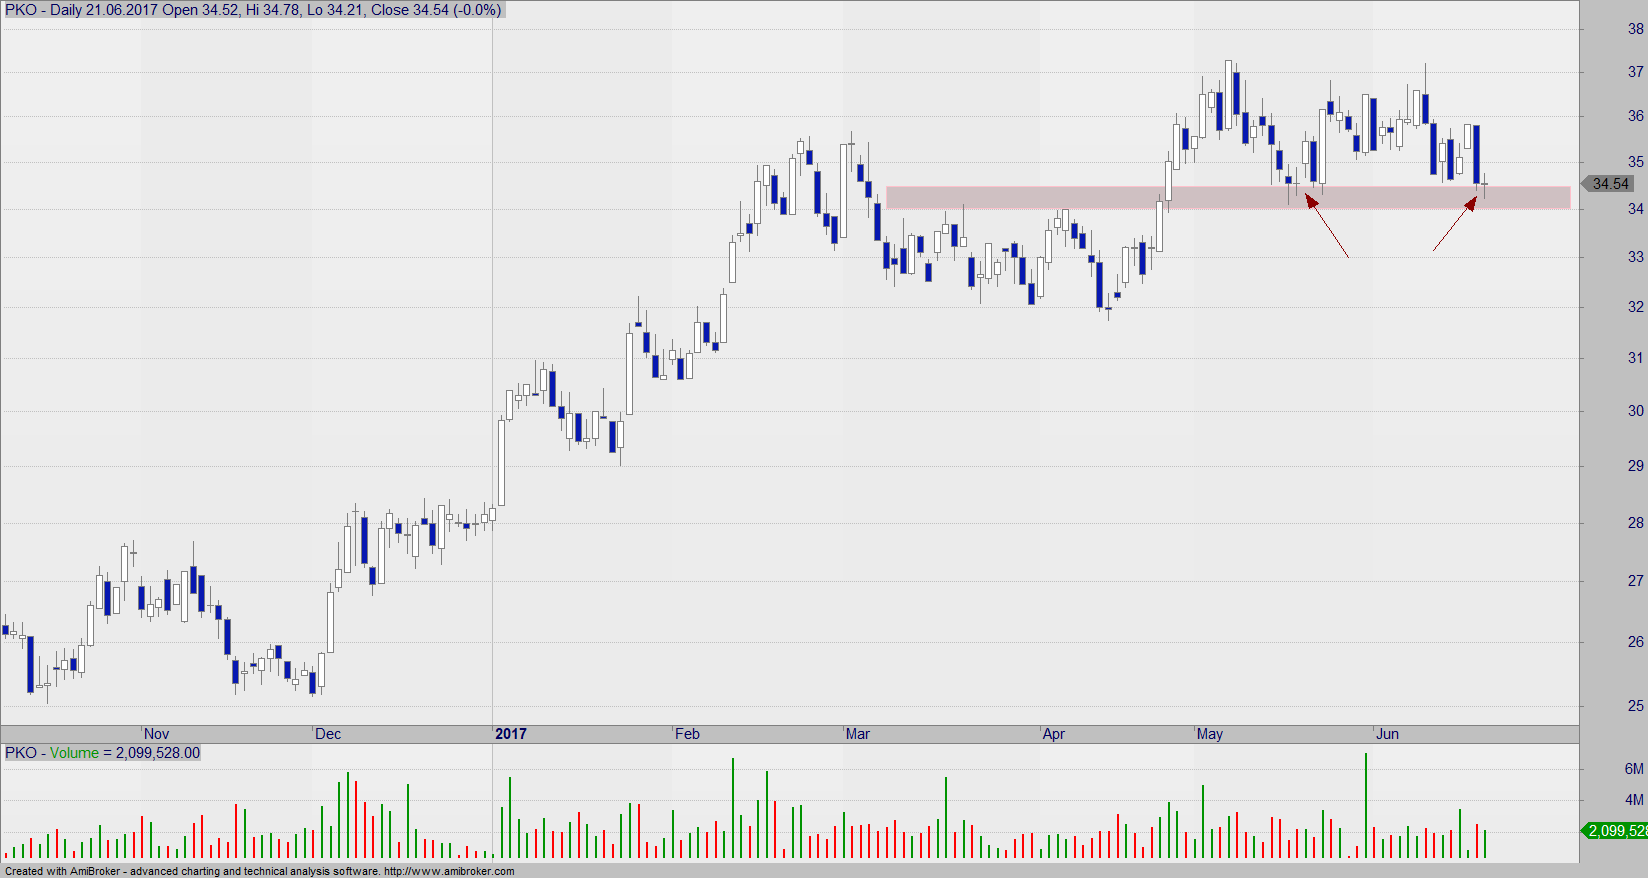Click the 36 price axis label

(x=1635, y=116)
